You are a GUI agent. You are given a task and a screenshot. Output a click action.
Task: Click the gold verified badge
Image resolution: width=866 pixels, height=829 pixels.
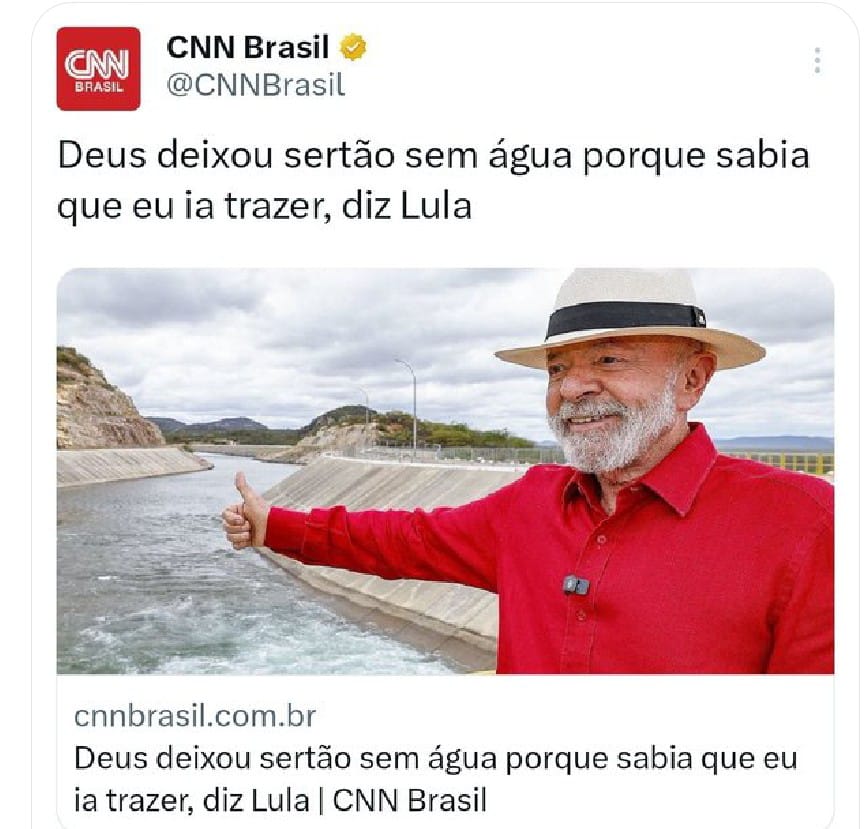pos(353,47)
